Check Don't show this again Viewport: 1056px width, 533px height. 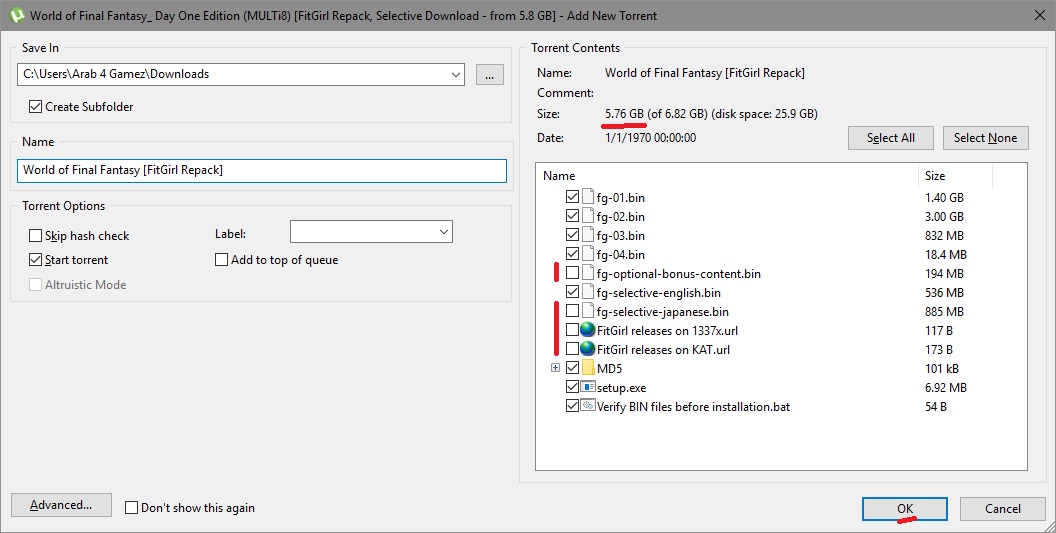[x=131, y=507]
